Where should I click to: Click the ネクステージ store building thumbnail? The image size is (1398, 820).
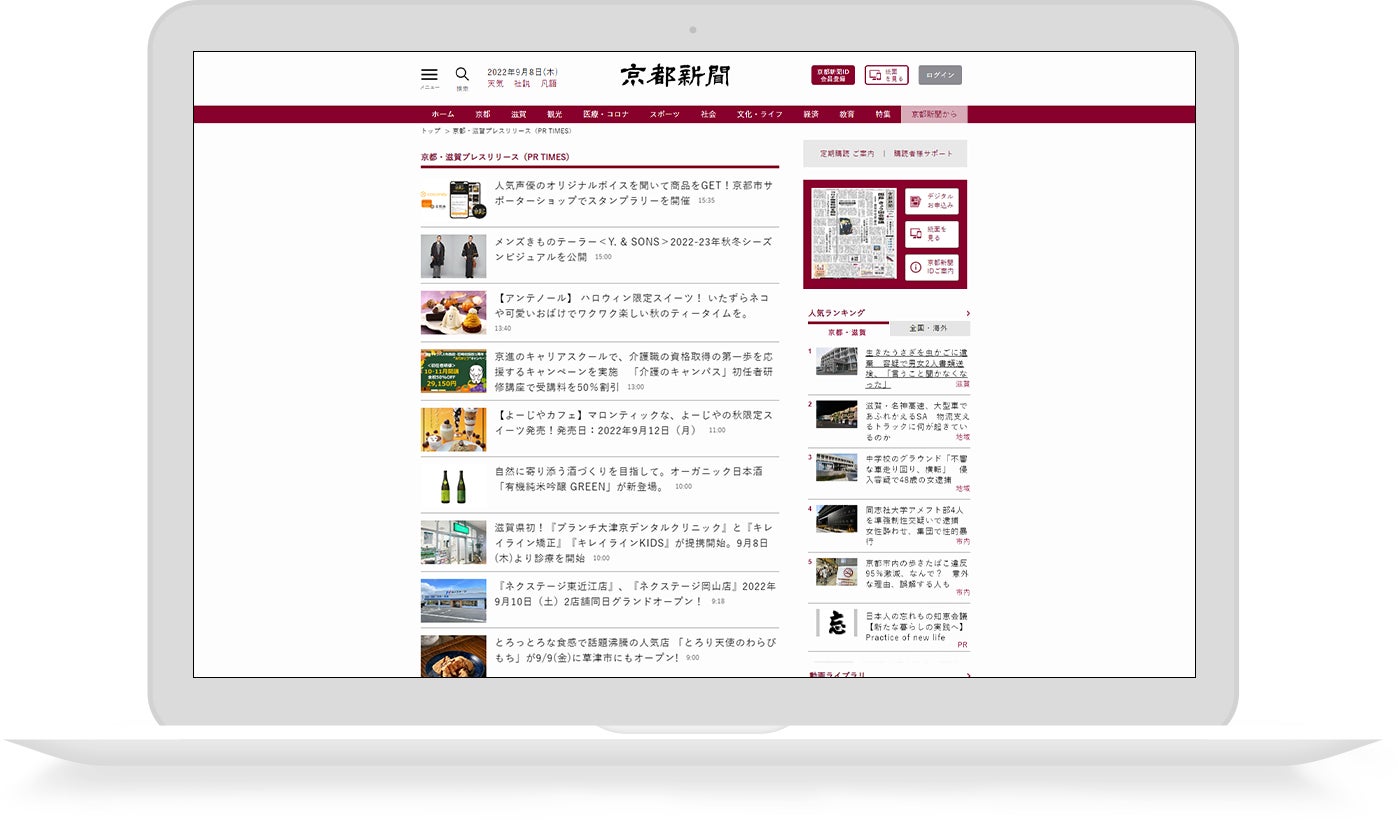453,601
